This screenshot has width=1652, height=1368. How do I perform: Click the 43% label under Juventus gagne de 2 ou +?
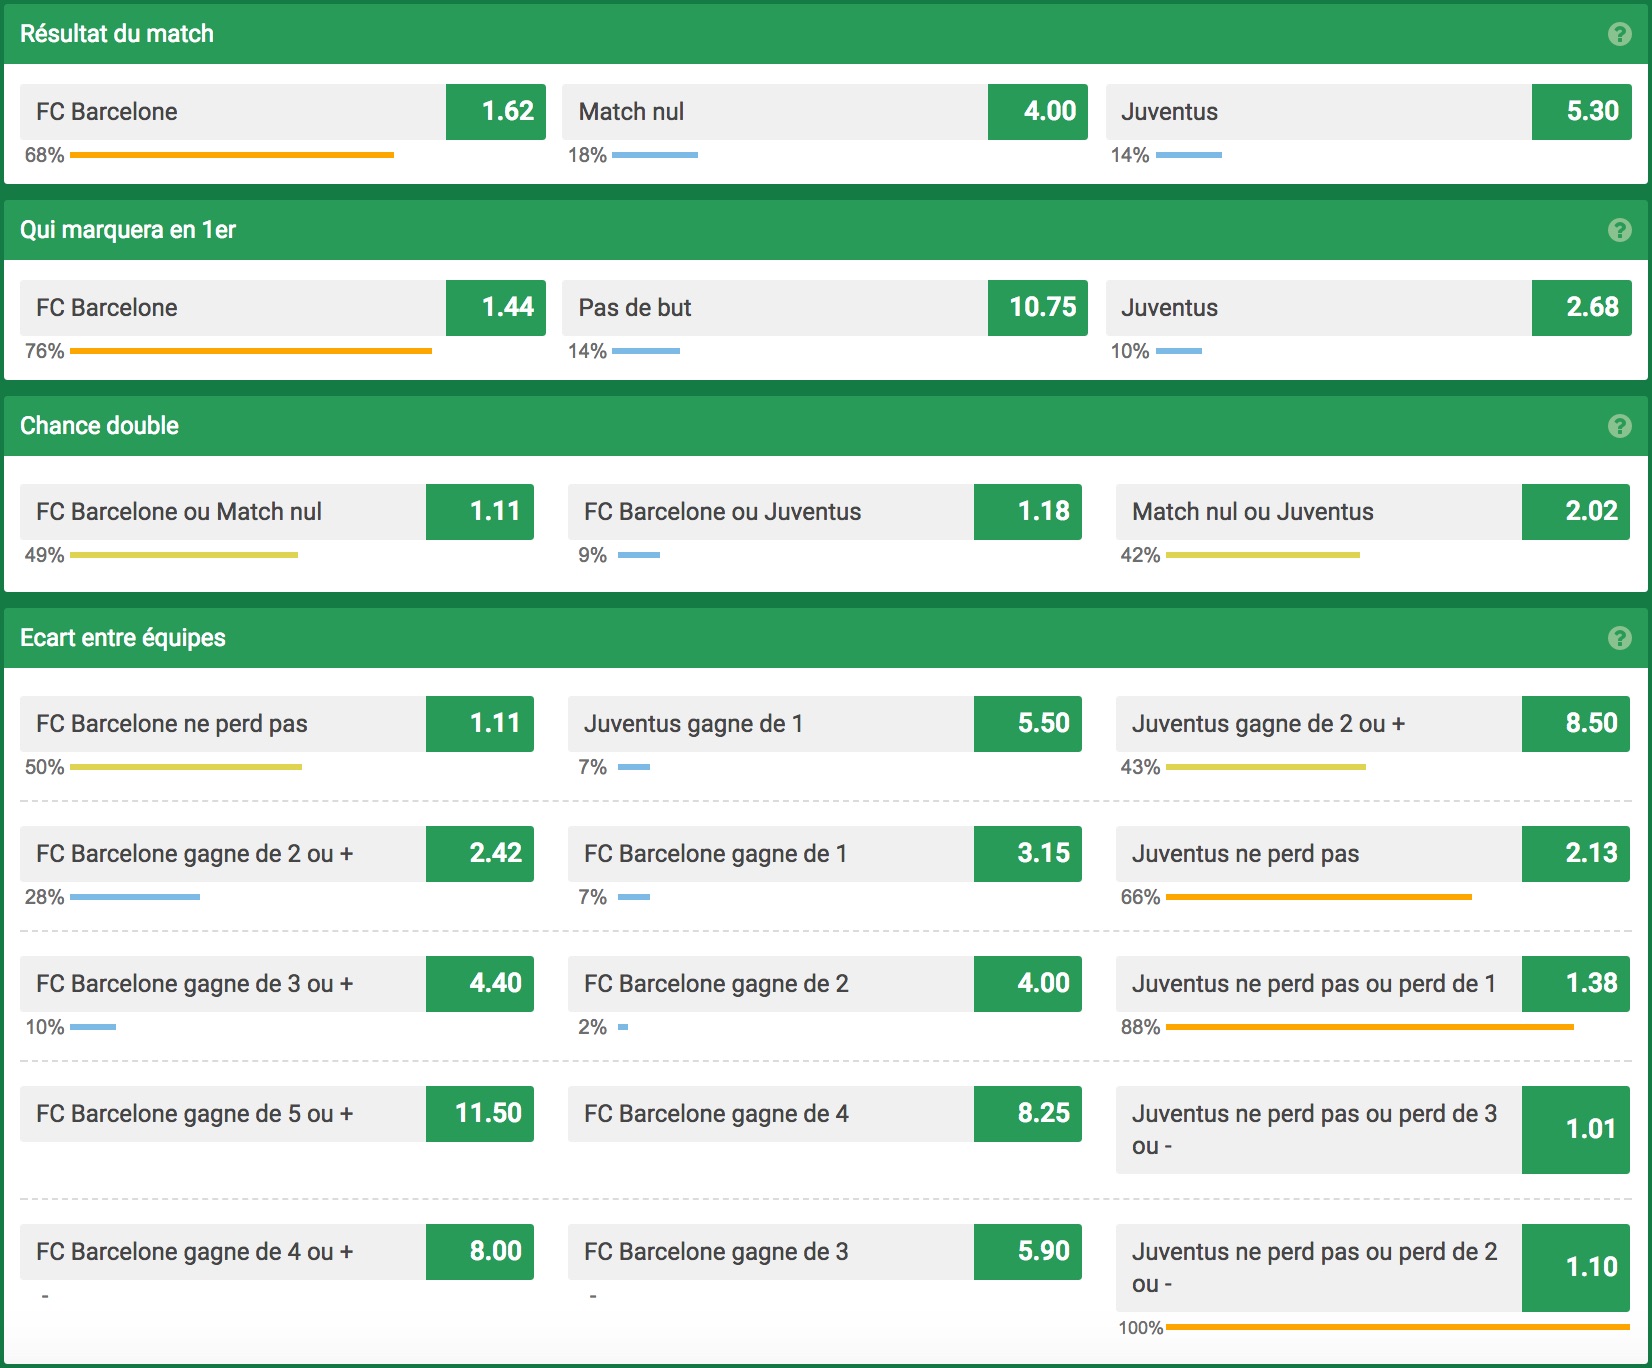(x=1140, y=767)
